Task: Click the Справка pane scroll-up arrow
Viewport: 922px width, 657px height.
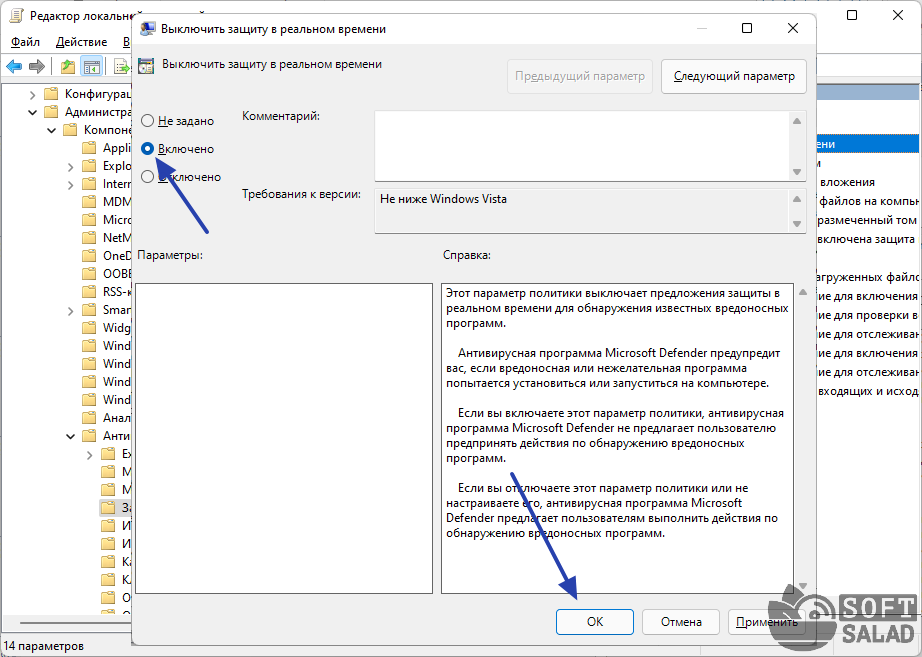Action: coord(803,292)
